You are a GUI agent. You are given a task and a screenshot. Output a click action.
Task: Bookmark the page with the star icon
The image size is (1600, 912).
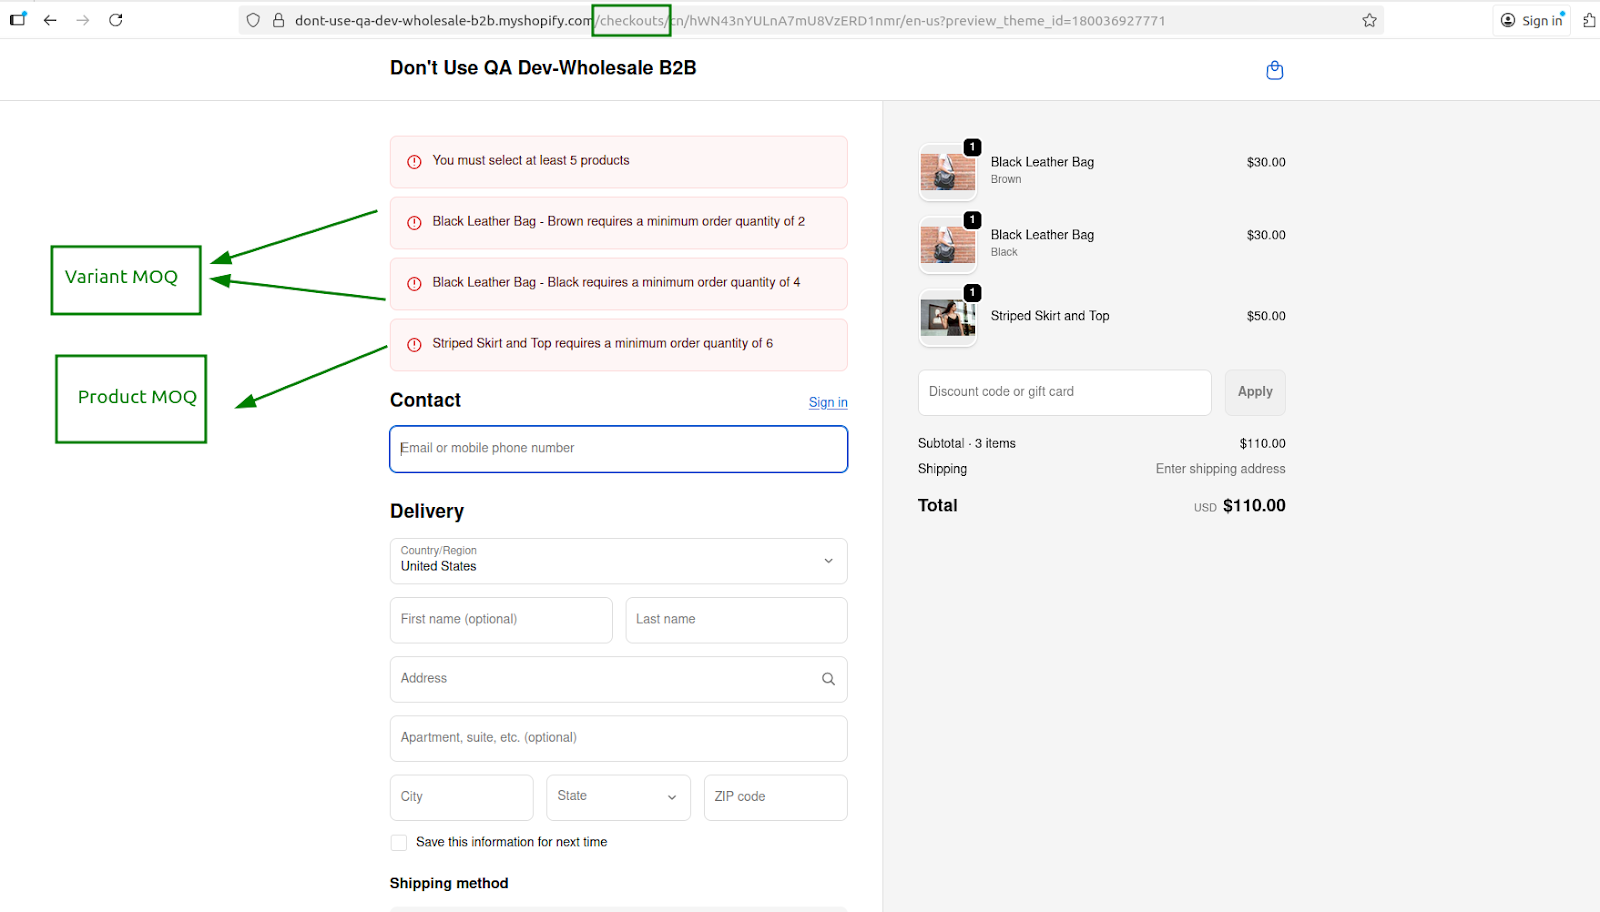coord(1368,19)
